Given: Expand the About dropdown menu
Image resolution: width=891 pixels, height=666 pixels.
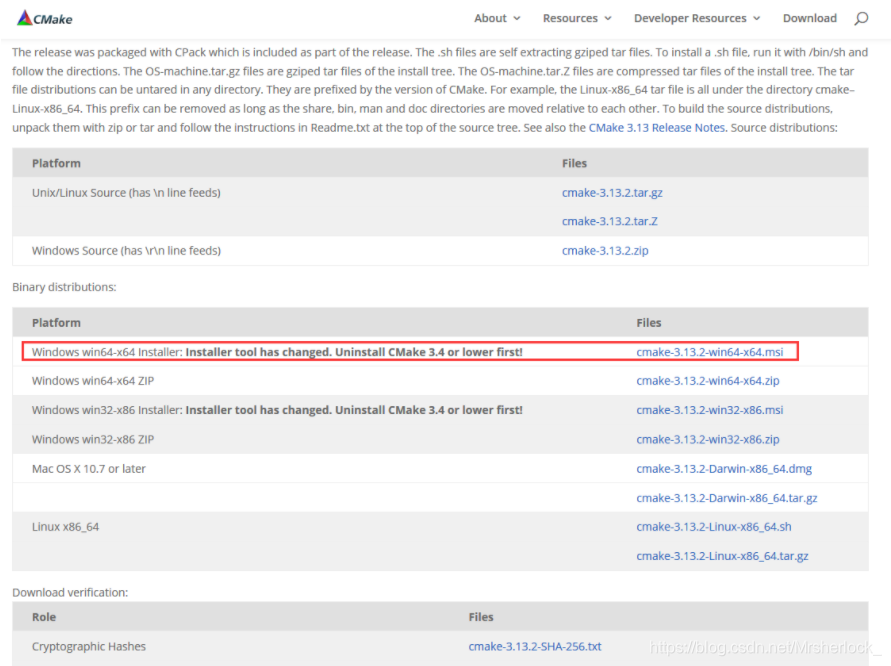Looking at the screenshot, I should [x=497, y=18].
